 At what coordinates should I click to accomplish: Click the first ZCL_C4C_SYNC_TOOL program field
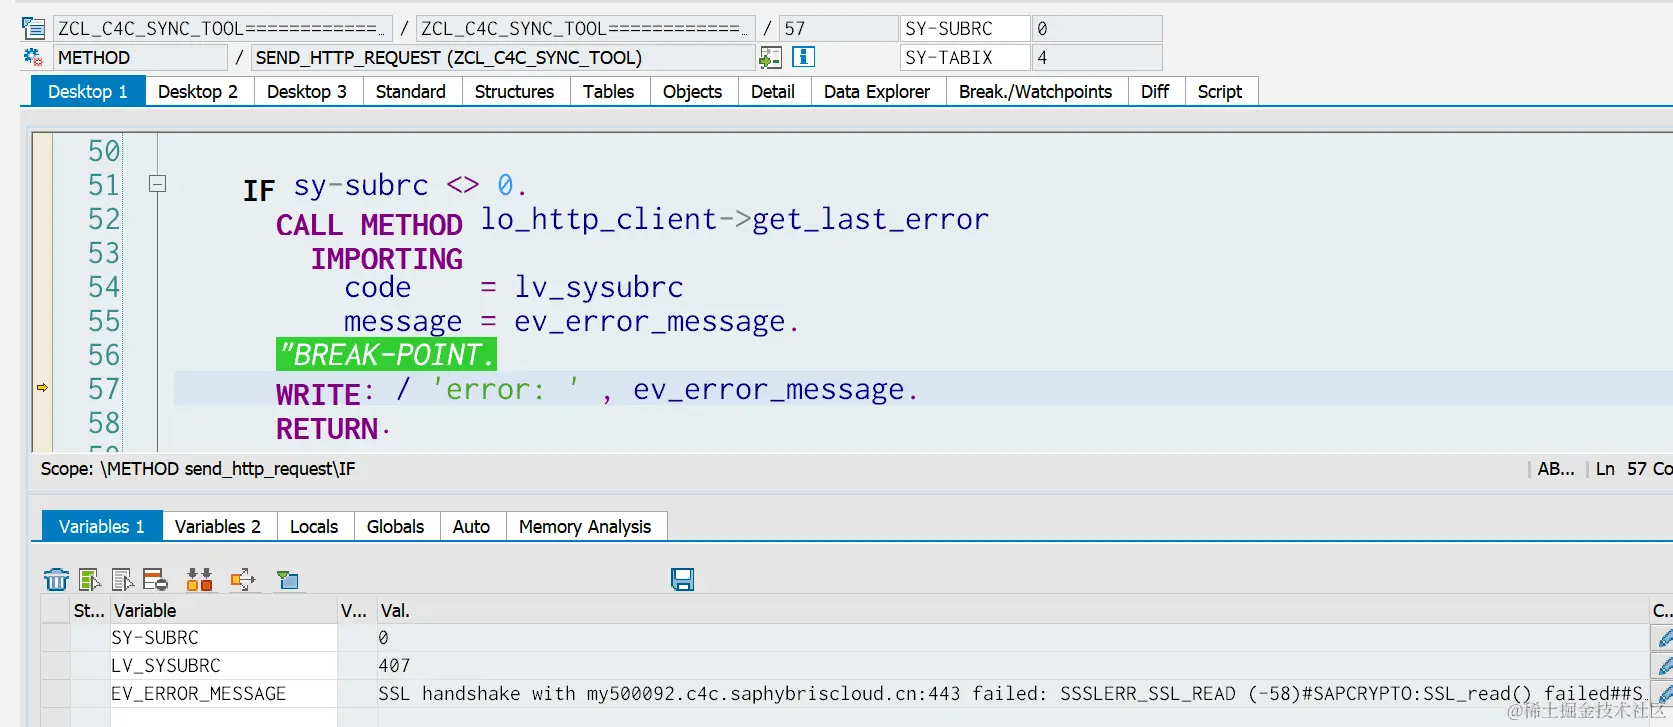click(222, 28)
